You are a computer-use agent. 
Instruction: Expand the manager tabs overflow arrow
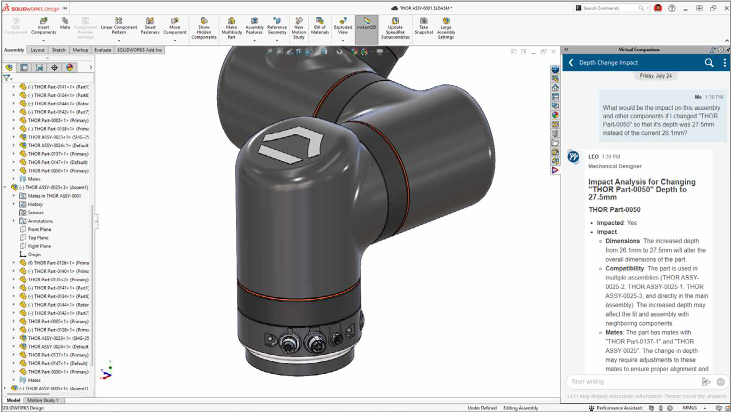pyautogui.click(x=90, y=68)
